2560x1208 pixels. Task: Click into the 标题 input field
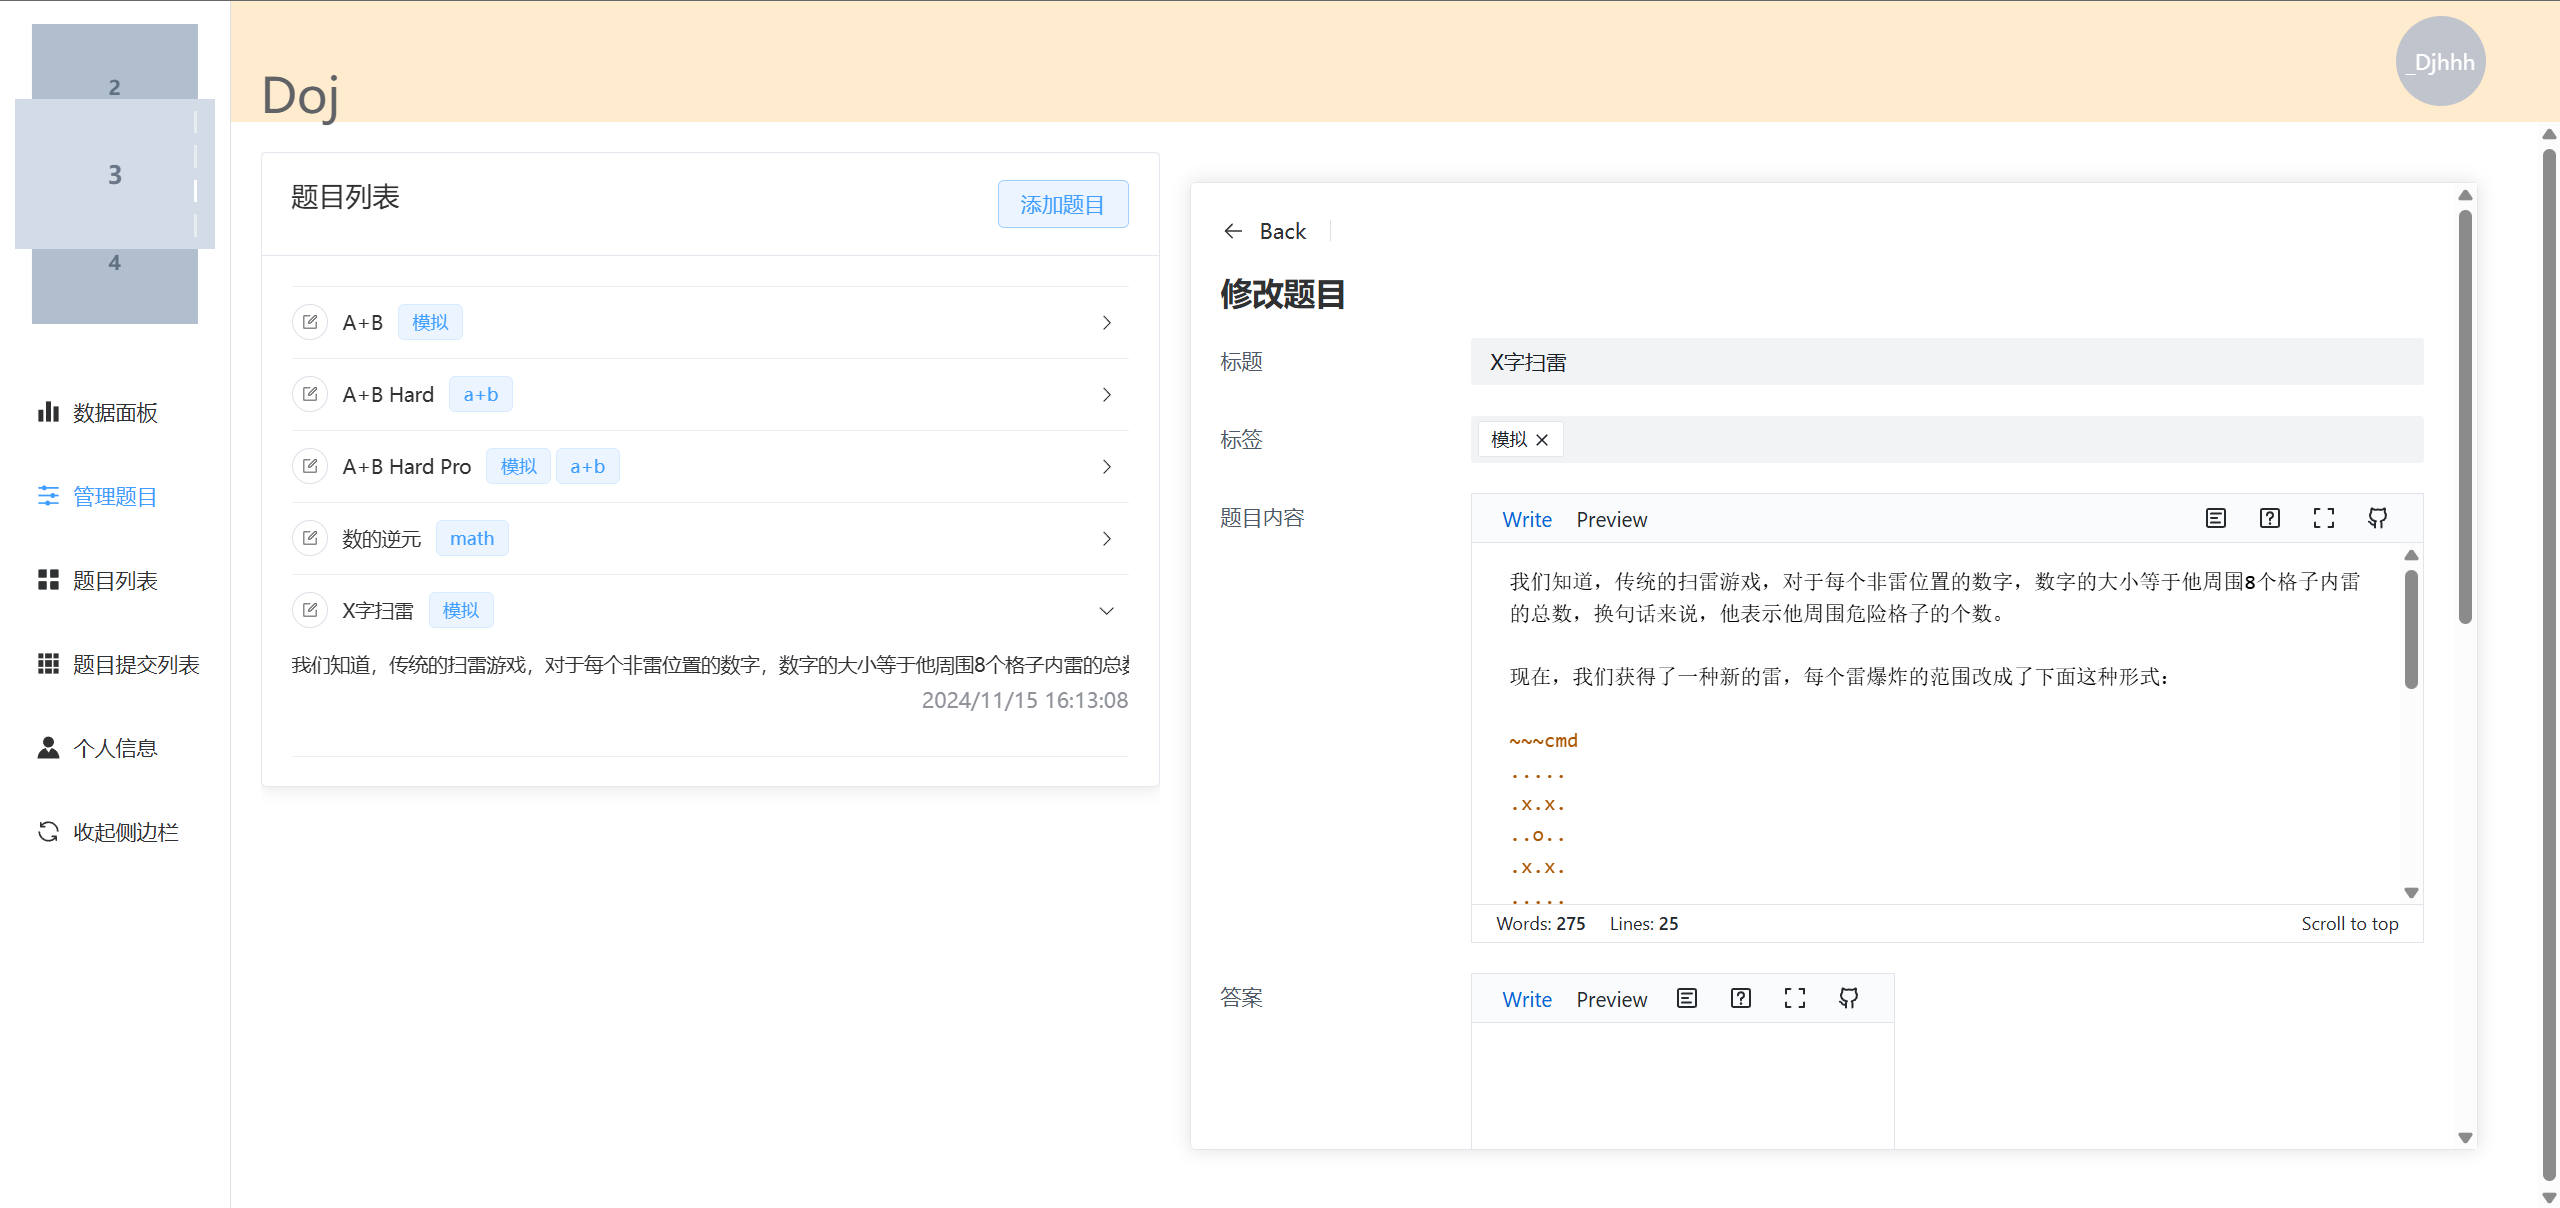[1945, 362]
